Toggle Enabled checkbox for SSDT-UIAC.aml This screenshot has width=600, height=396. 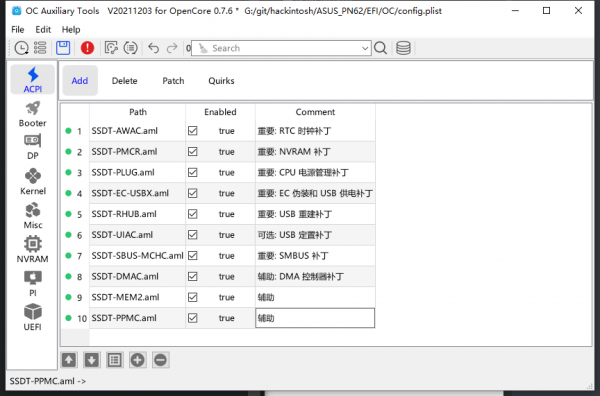click(192, 235)
